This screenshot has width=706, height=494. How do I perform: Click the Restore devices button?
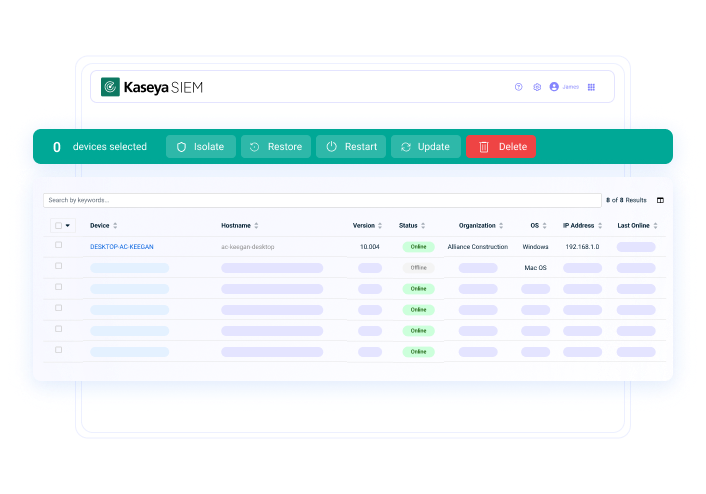(x=276, y=147)
